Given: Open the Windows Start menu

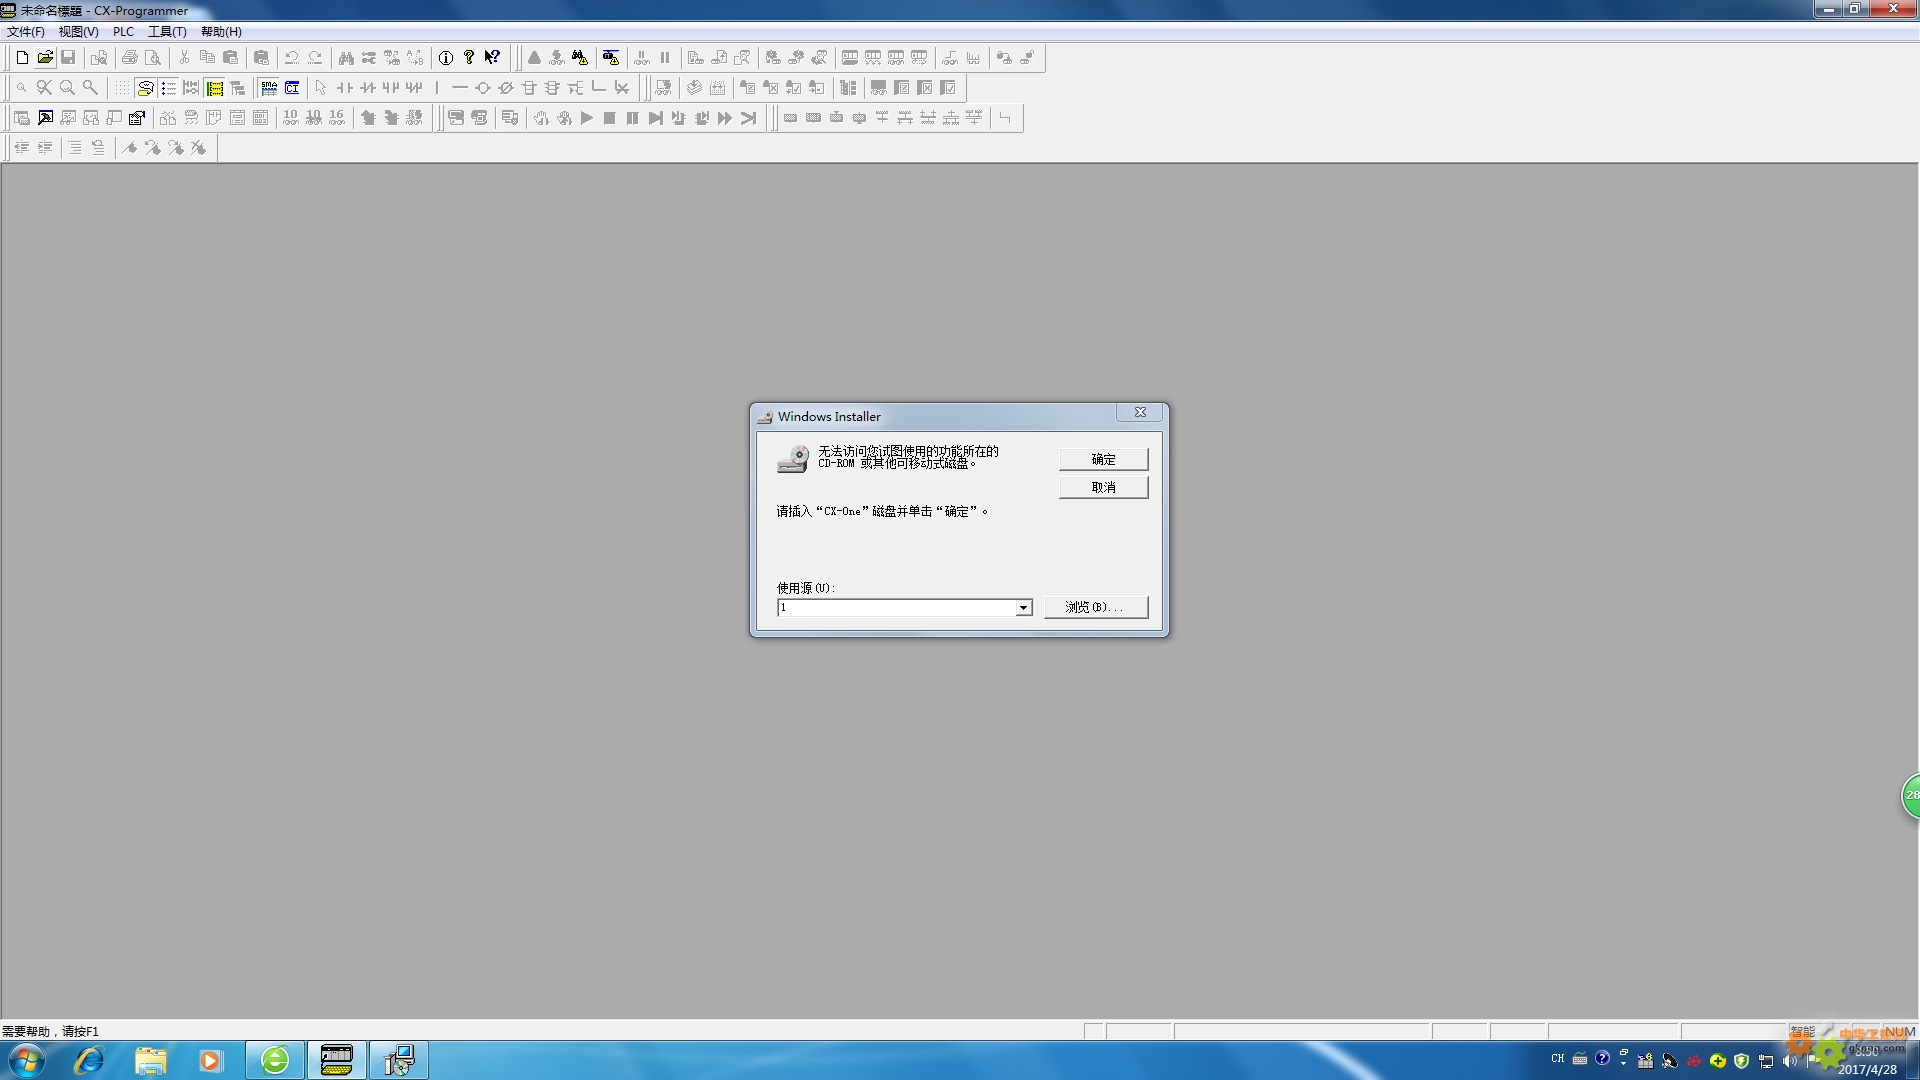Looking at the screenshot, I should (27, 1060).
